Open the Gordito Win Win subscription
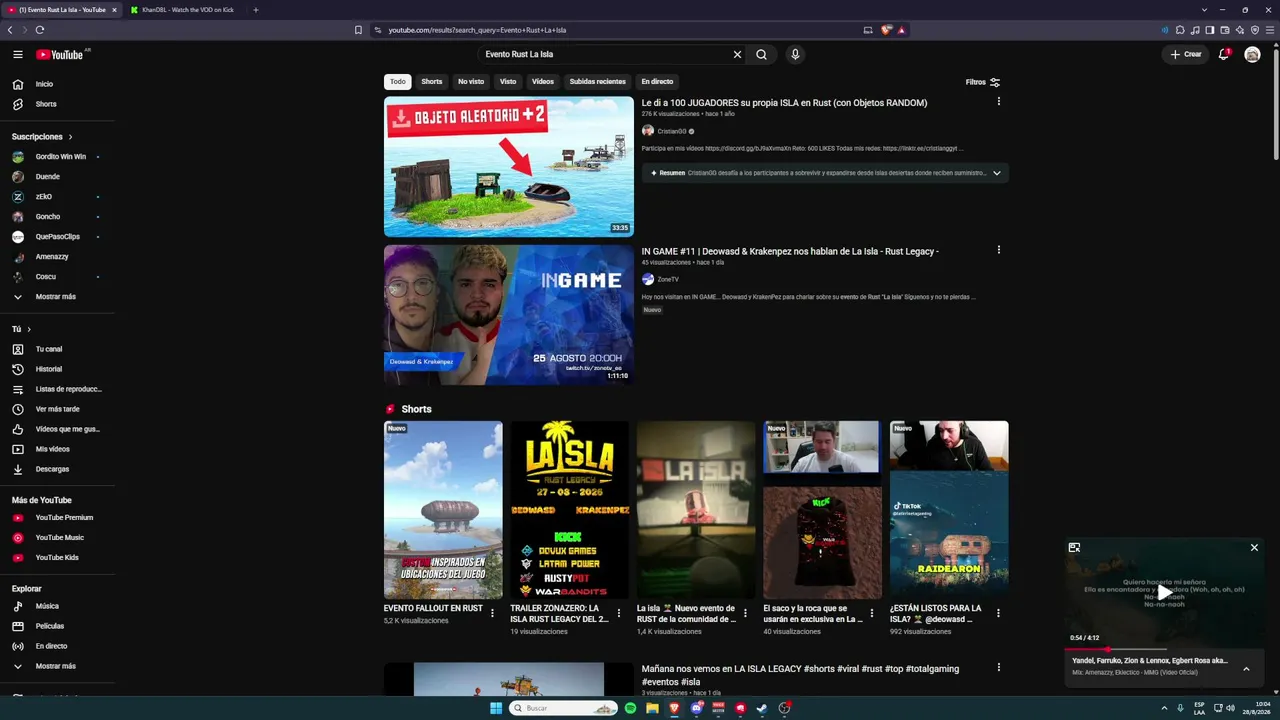The image size is (1280, 720). coord(57,157)
